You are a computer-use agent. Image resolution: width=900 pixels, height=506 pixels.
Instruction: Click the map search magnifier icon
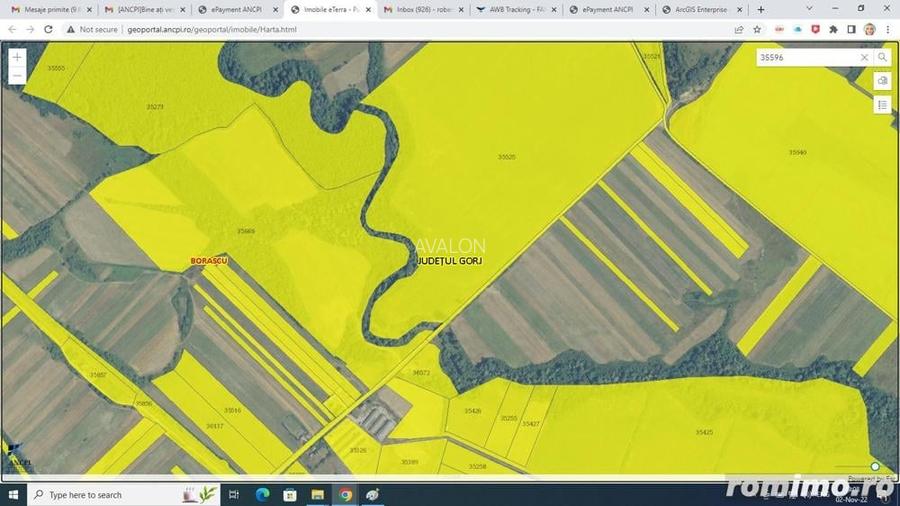(882, 57)
